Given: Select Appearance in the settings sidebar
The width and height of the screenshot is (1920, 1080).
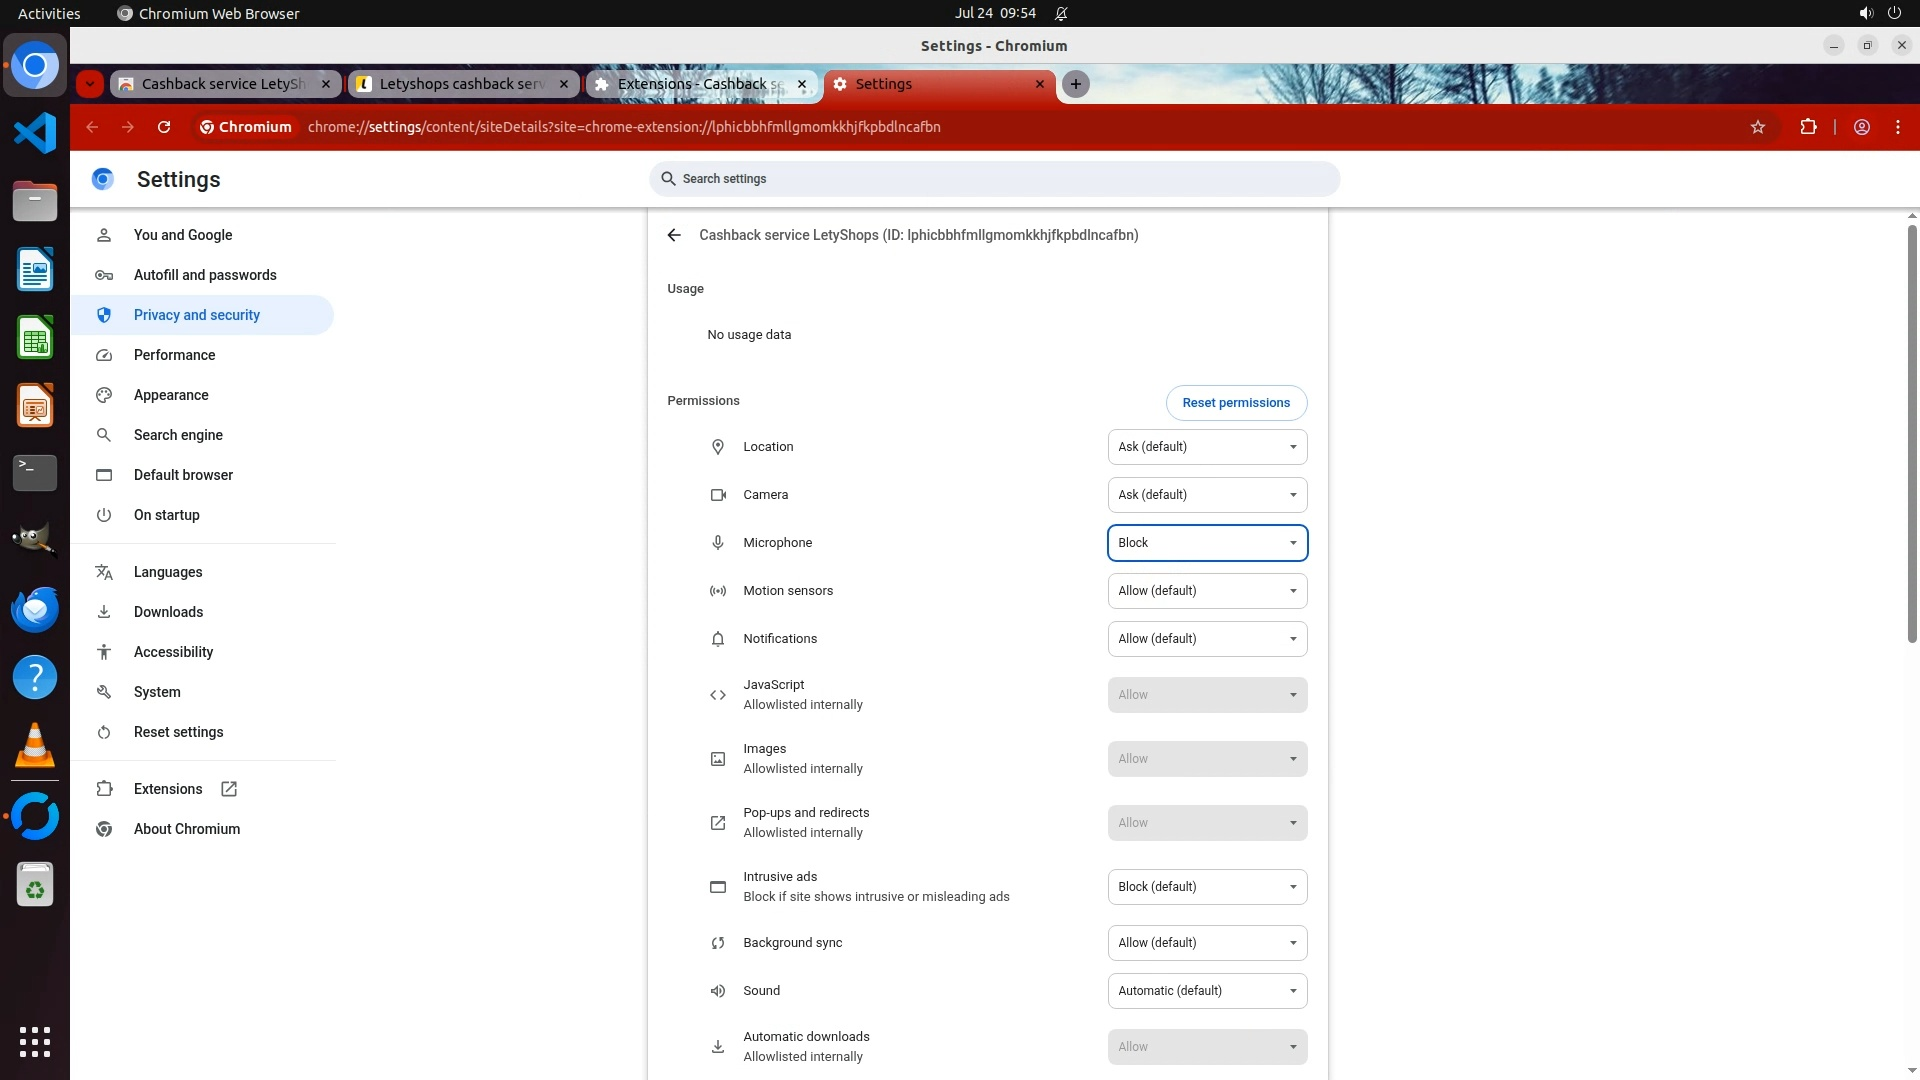Looking at the screenshot, I should coord(171,395).
